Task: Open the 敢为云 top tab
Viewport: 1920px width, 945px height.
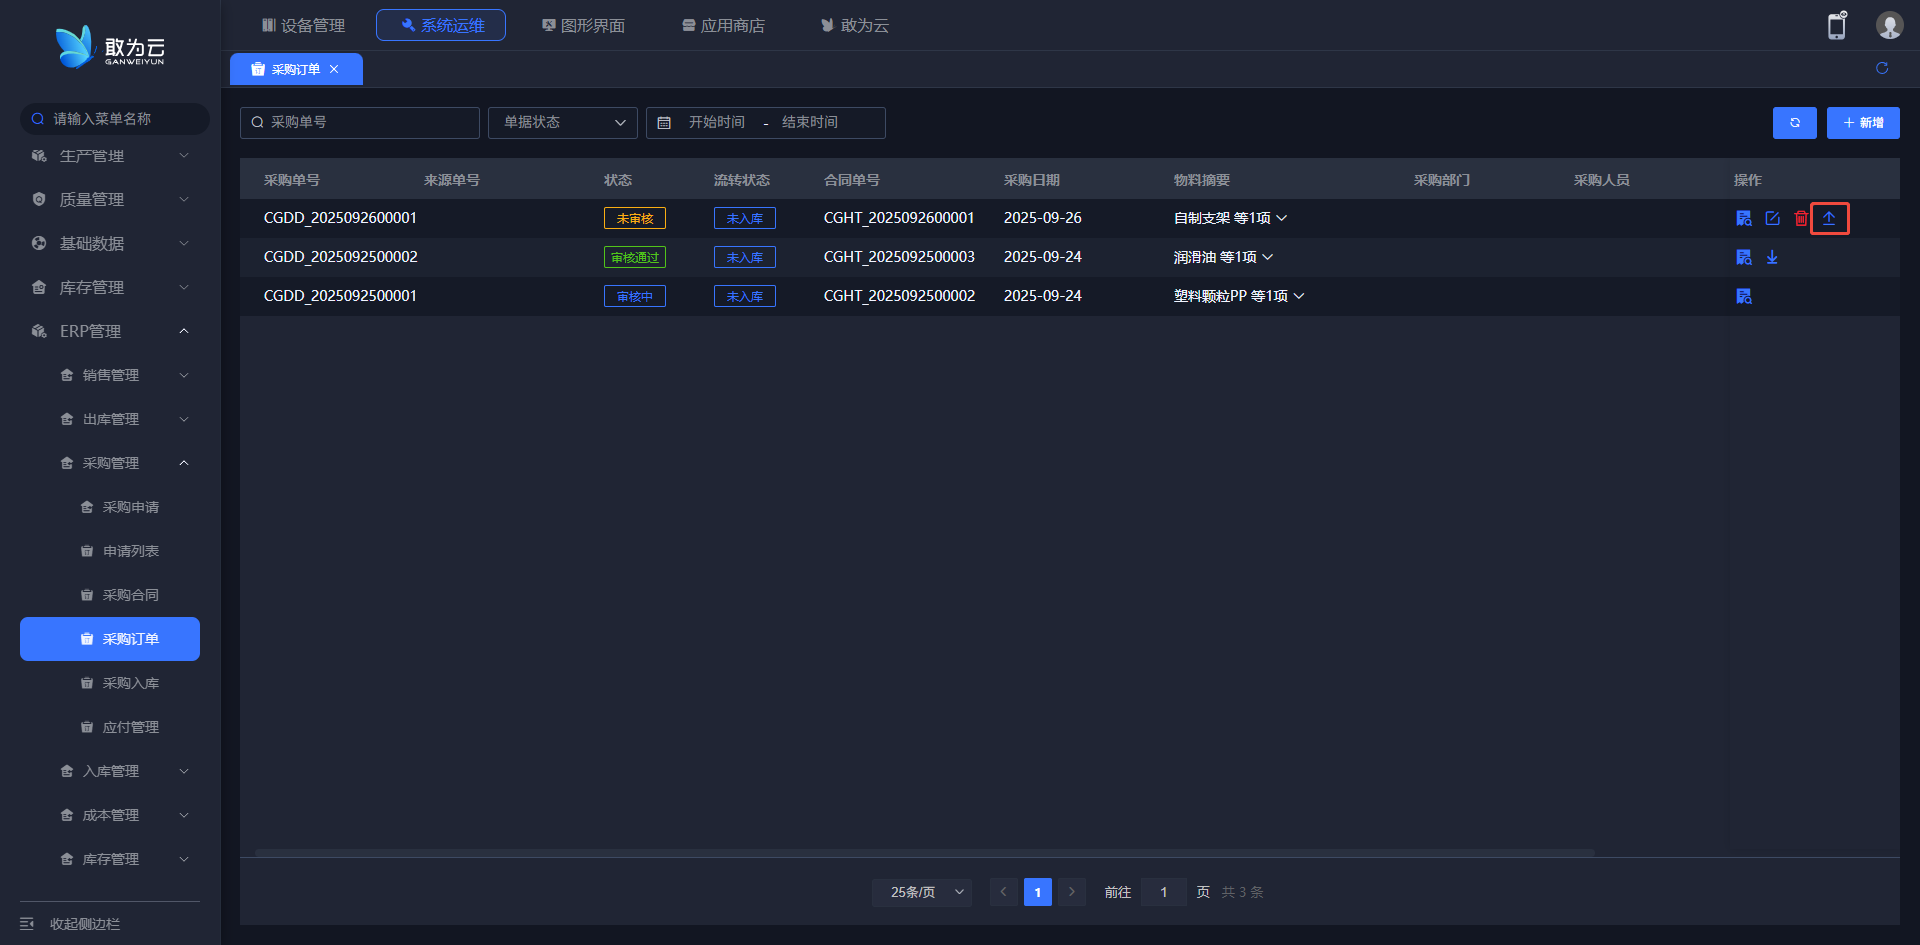Action: coord(855,25)
